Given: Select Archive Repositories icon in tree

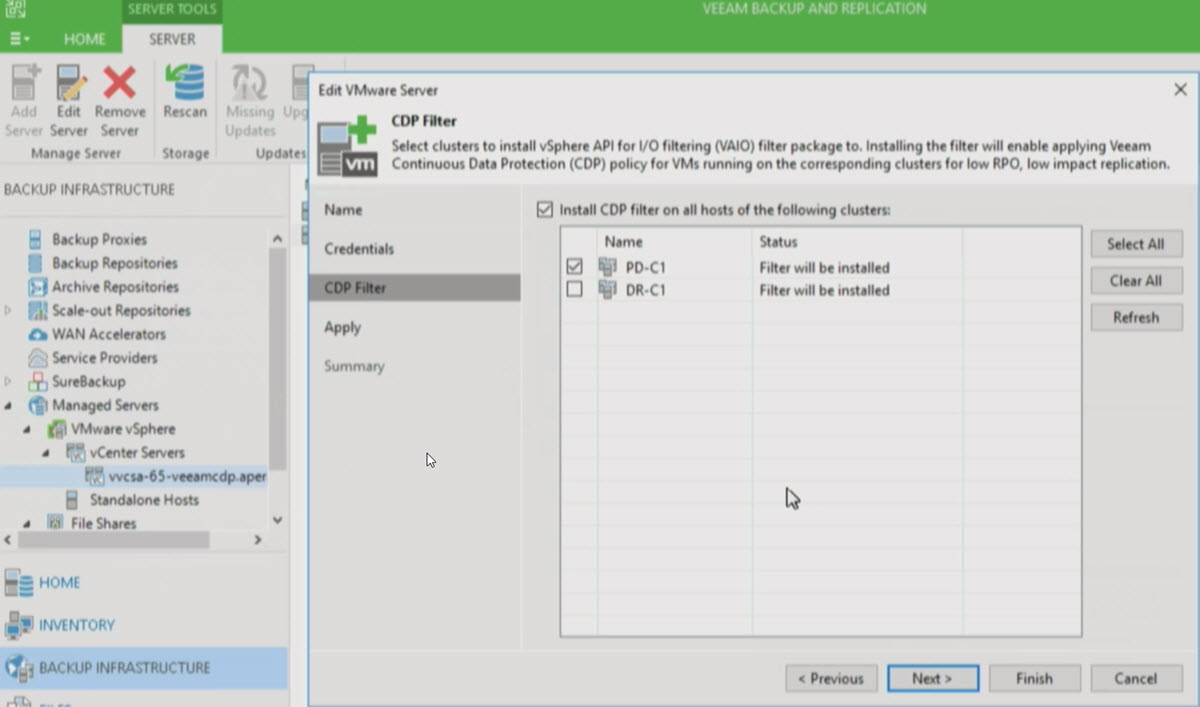Looking at the screenshot, I should coord(37,287).
